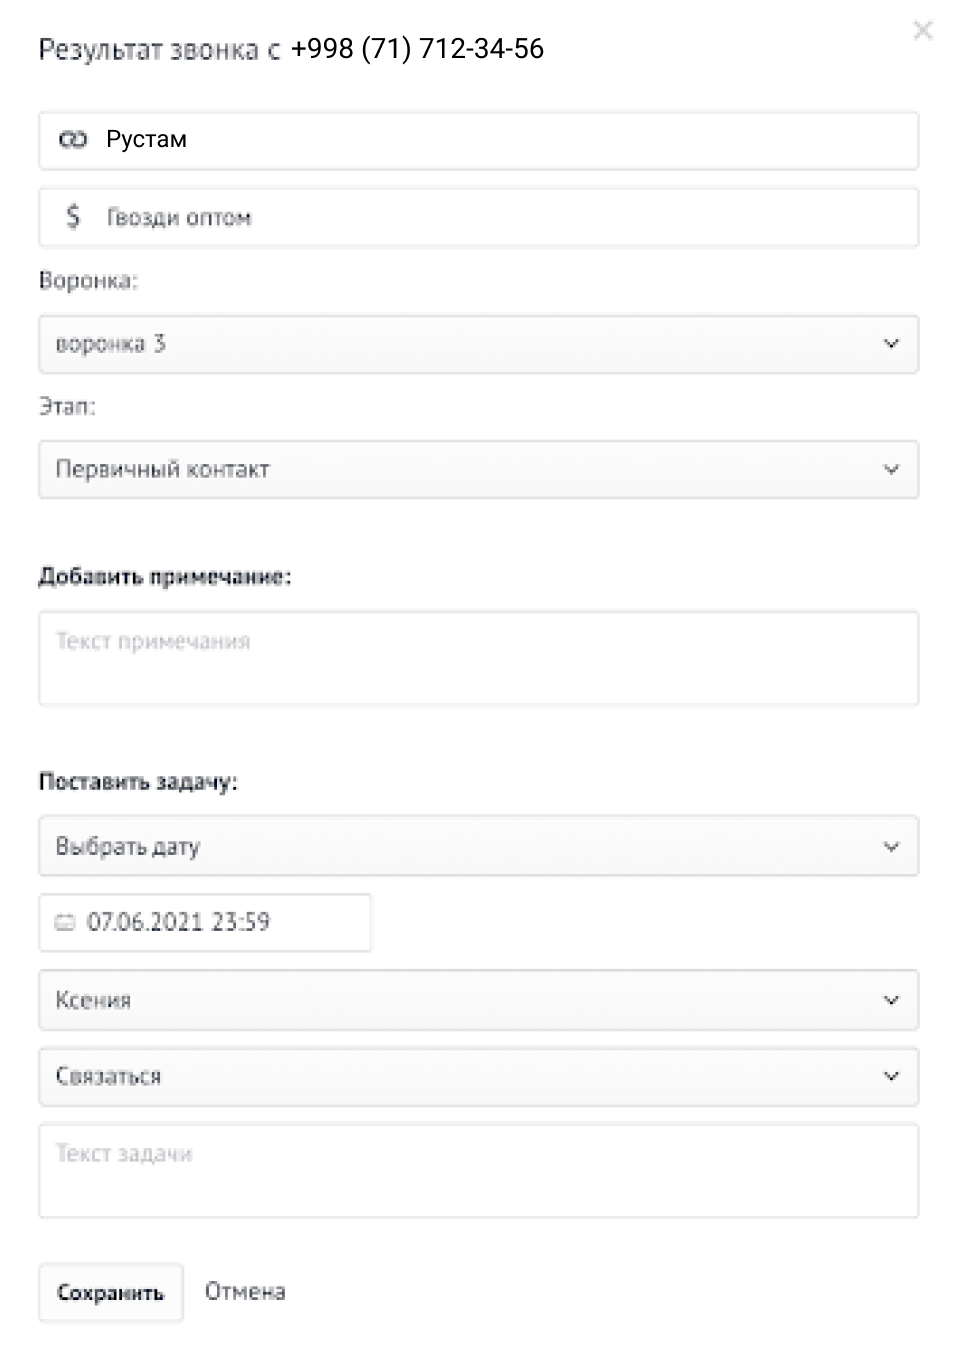Click the 07.06.2021 23:59 date input
The width and height of the screenshot is (955, 1357).
220,922
